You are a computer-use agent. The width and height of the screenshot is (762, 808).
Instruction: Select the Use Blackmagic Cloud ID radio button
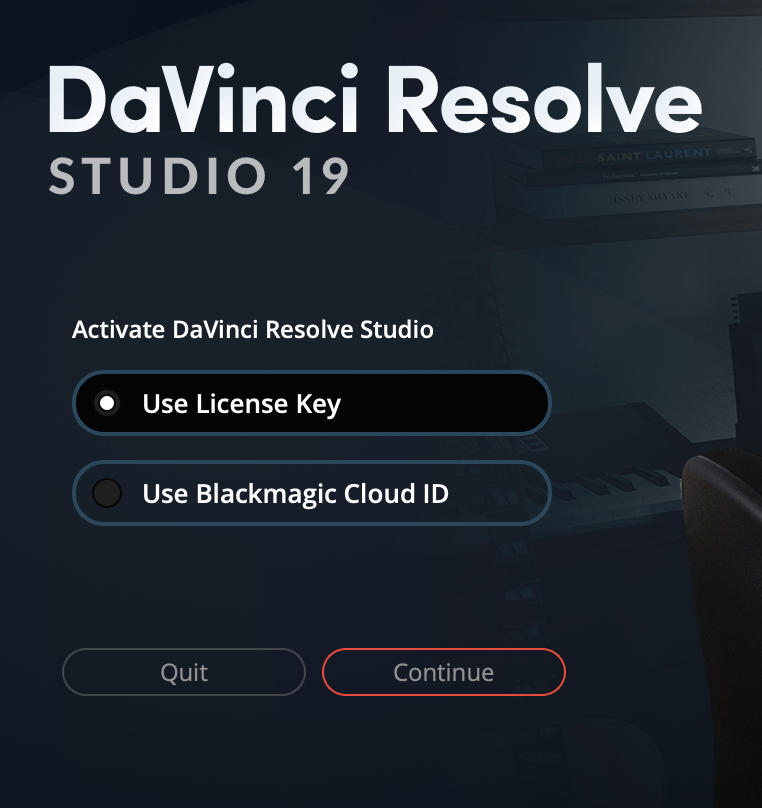tap(107, 493)
